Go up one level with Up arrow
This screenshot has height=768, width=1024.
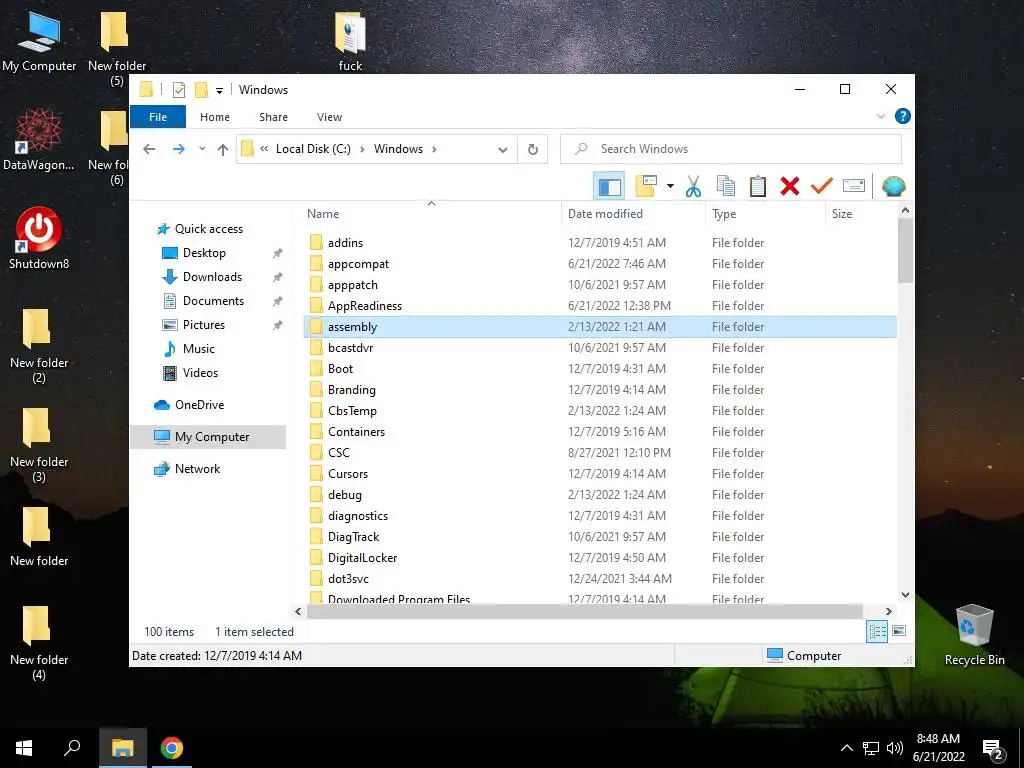223,150
